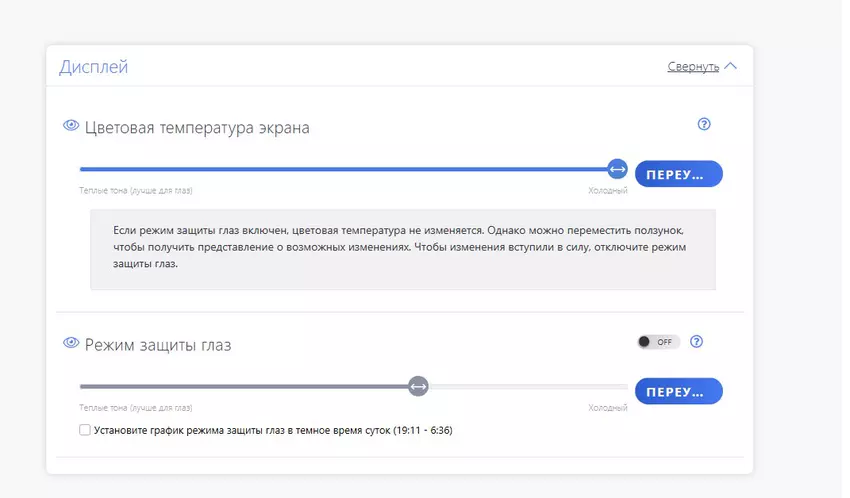Click the Теплые тона label under the eye protection slider
Image resolution: width=850 pixels, height=498 pixels.
click(x=135, y=408)
